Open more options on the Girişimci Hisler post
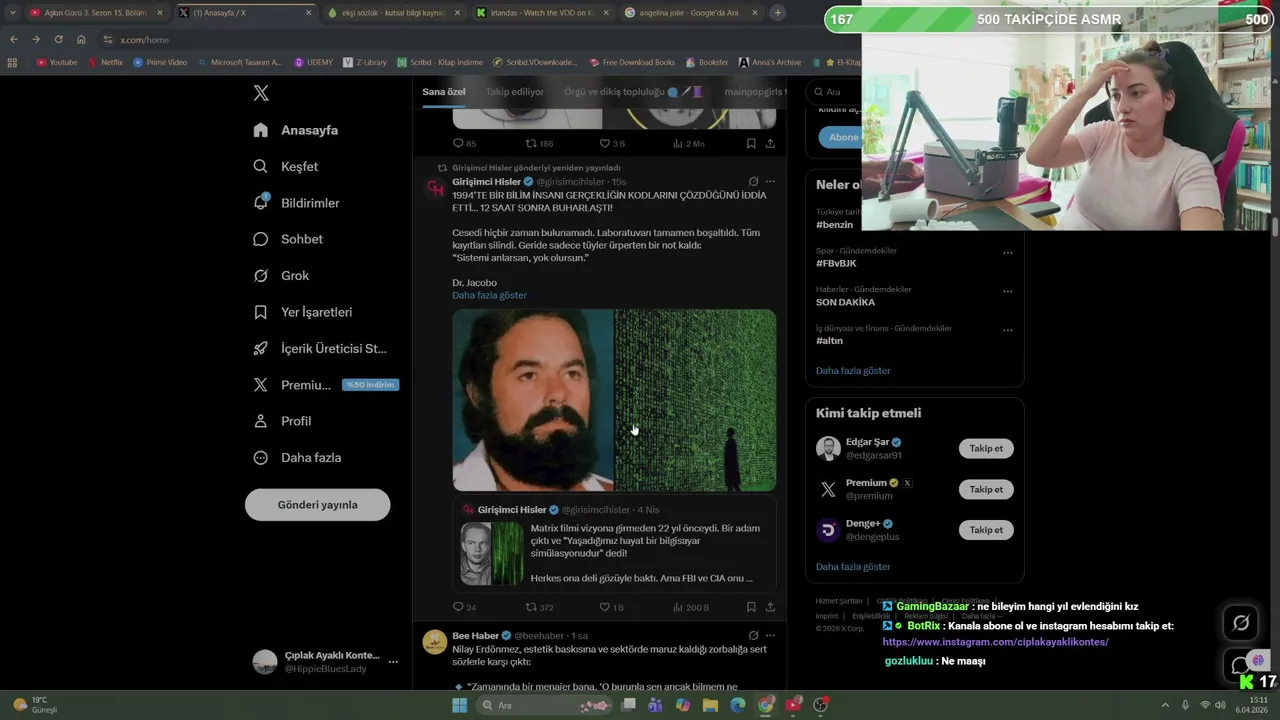 click(770, 182)
